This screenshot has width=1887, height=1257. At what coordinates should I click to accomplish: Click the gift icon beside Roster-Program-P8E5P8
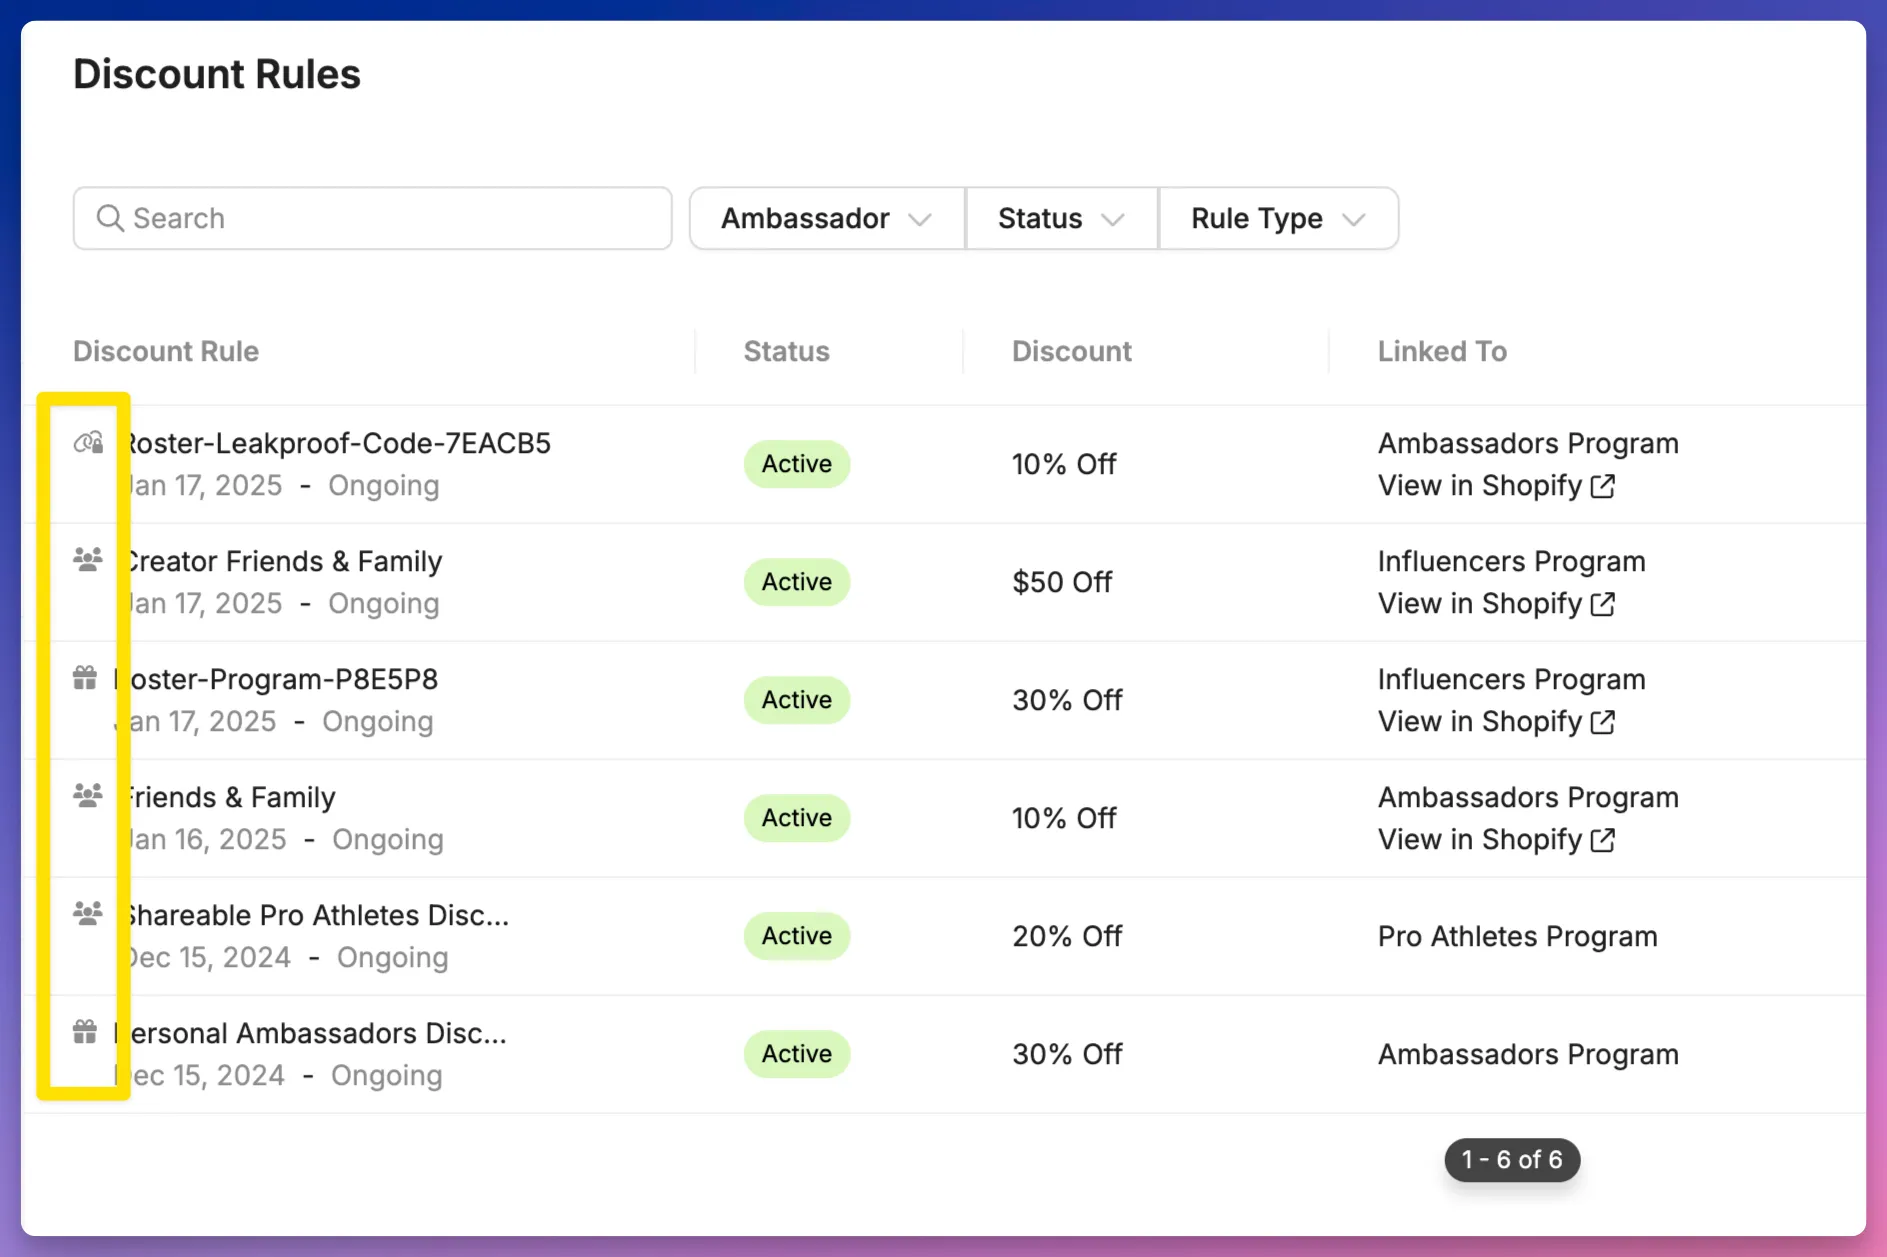[85, 678]
